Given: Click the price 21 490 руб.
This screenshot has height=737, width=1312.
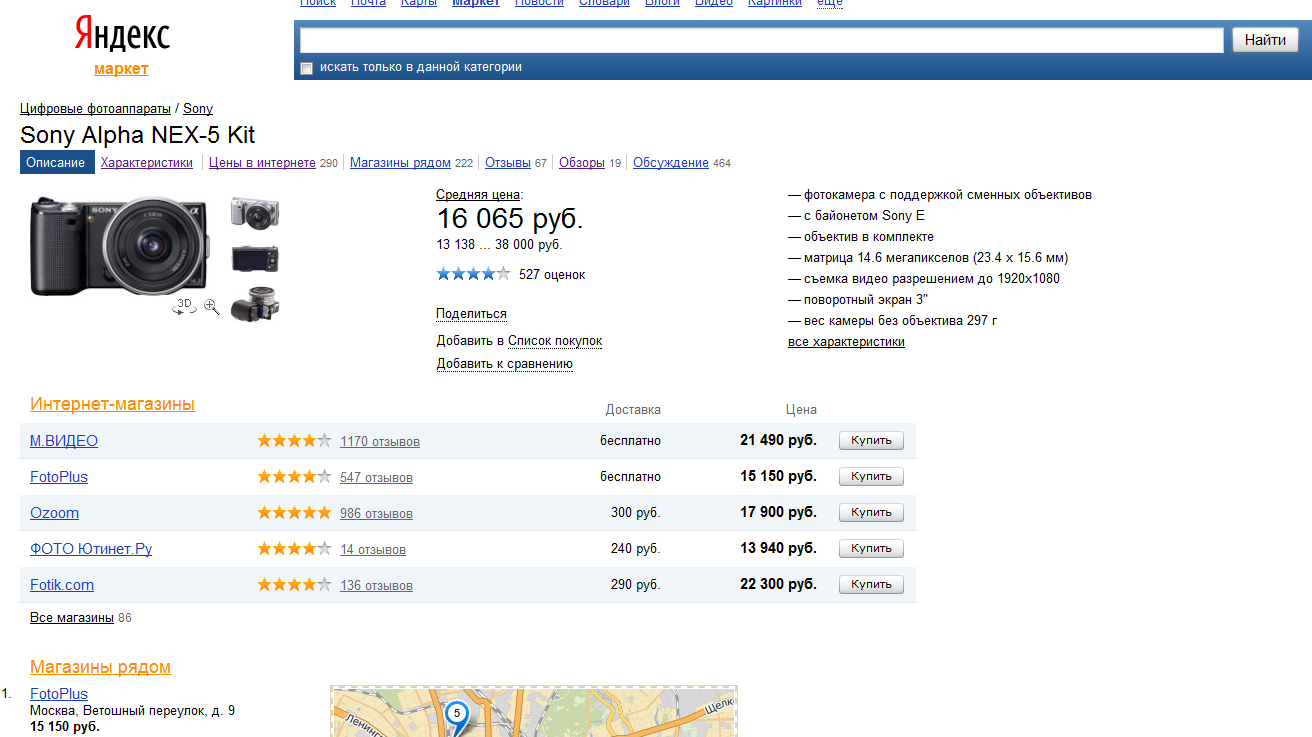Looking at the screenshot, I should tap(778, 440).
